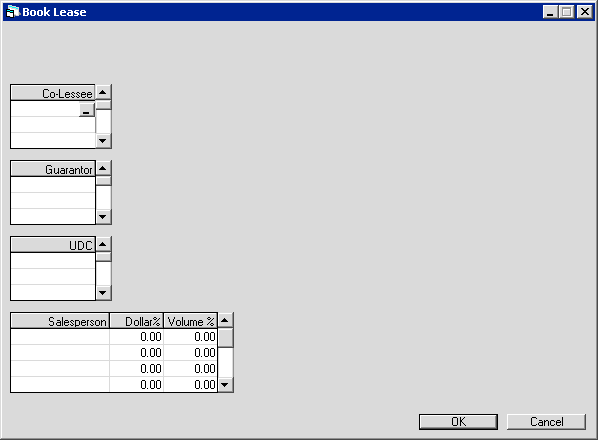Click first row Dollar% value 0.00
Screen dimensions: 598x440
(x=137, y=337)
